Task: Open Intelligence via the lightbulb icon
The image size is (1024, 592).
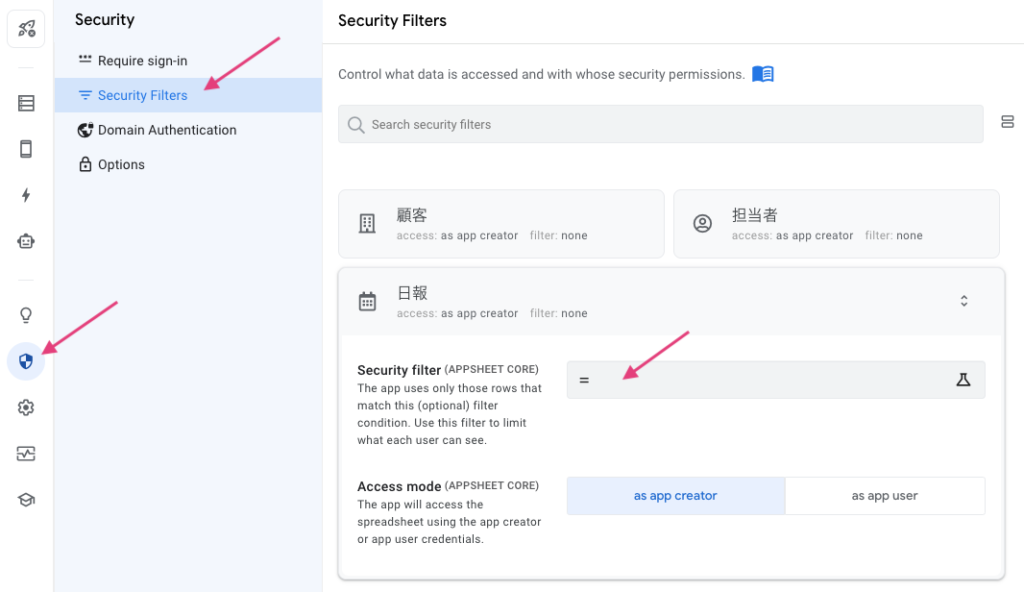Action: [25, 314]
